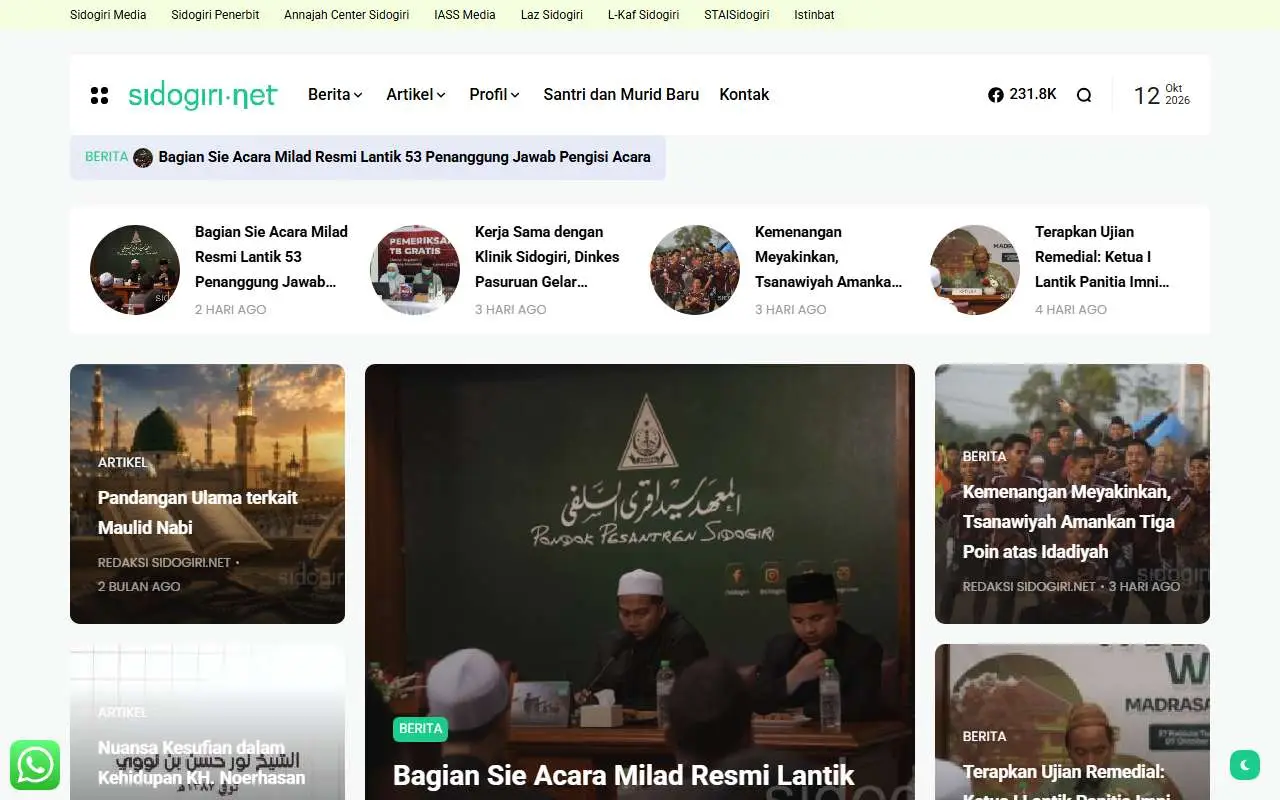This screenshot has width=1280, height=800.
Task: Click the date 12 Okt 2026
Action: (1161, 95)
